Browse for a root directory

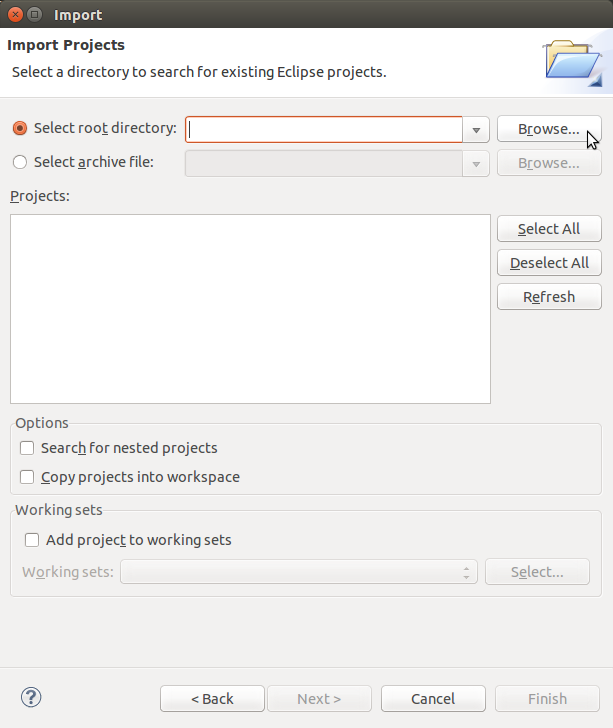(x=548, y=130)
